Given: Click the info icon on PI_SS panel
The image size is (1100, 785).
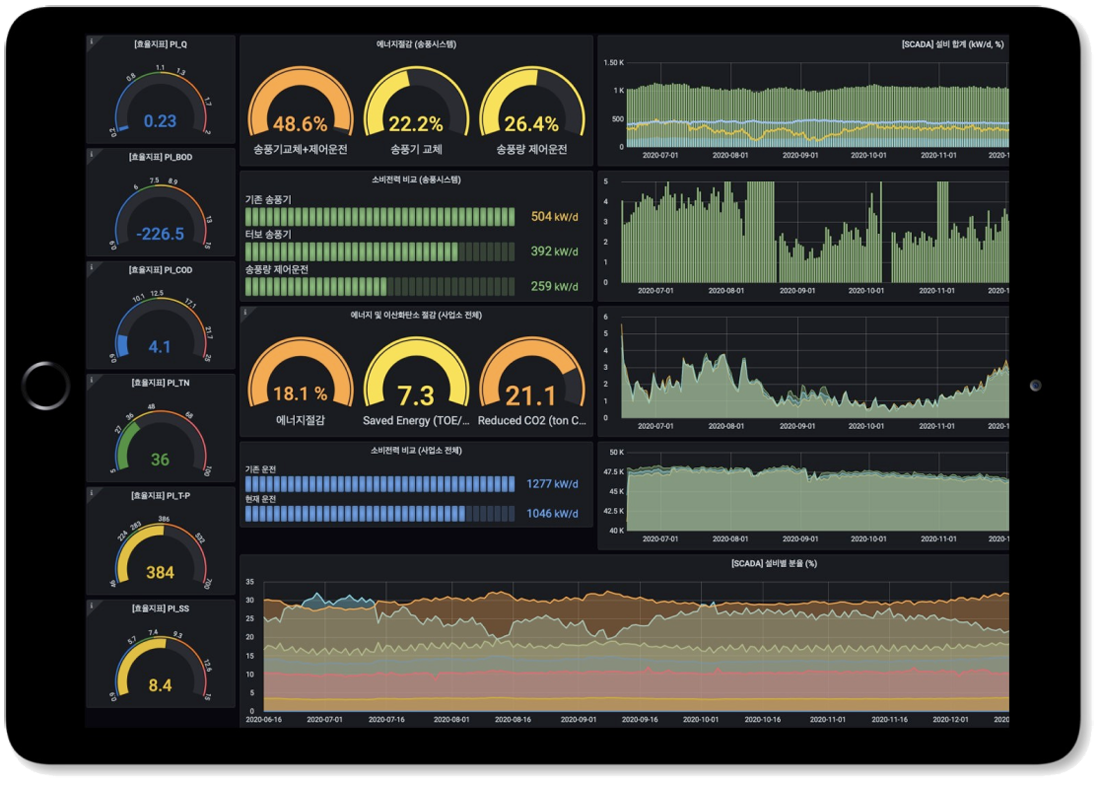Looking at the screenshot, I should [92, 606].
